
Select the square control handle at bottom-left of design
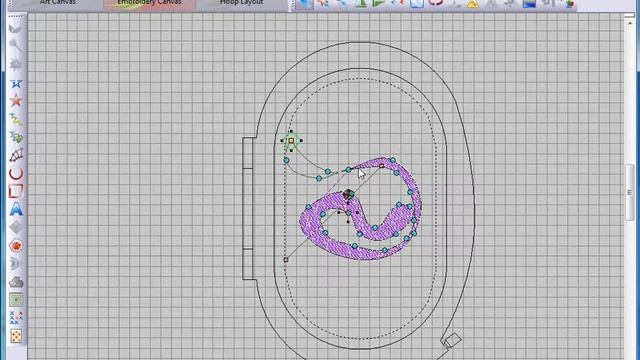pyautogui.click(x=286, y=260)
